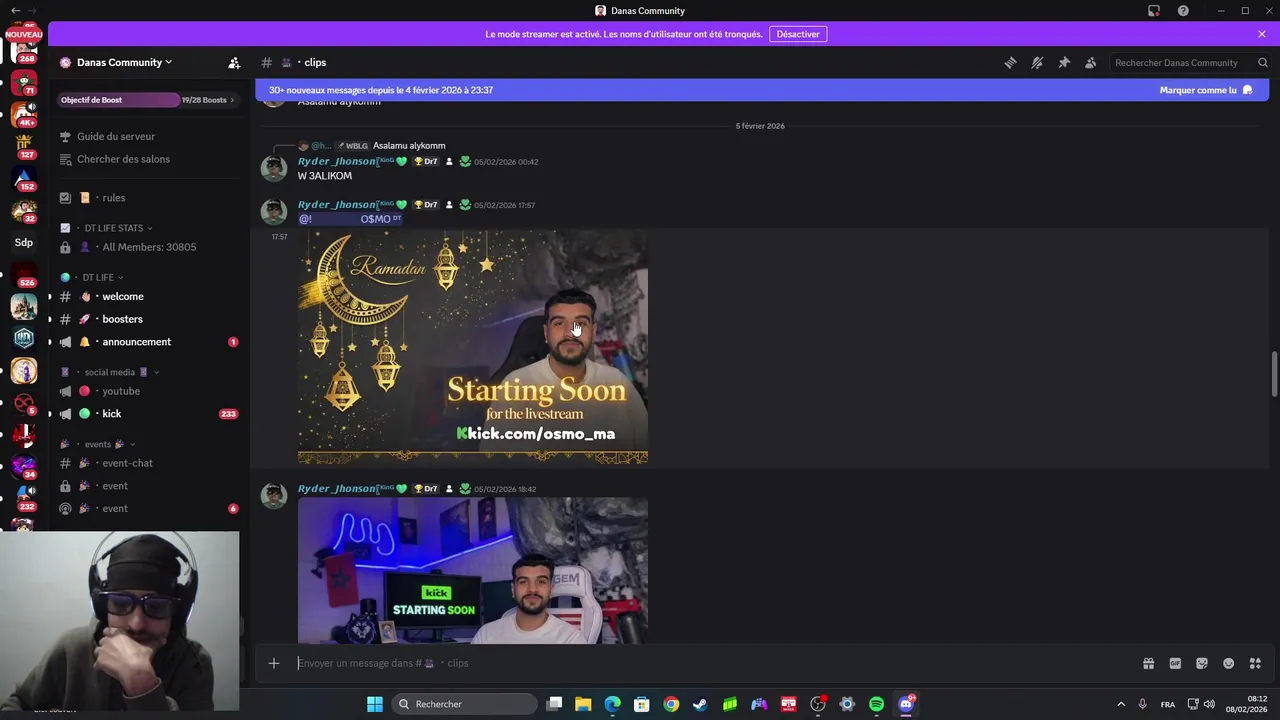
Task: Show hidden tray icons chevron
Action: [1121, 704]
